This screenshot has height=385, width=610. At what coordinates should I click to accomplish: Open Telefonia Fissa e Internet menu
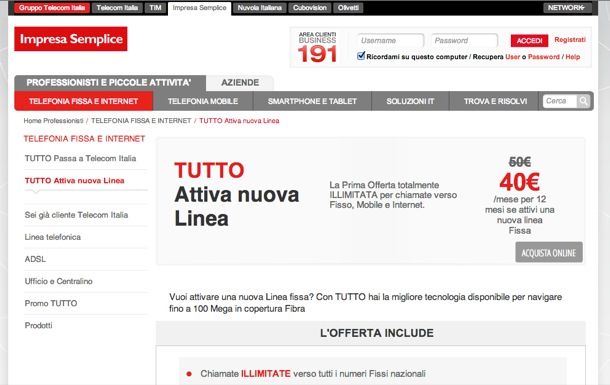coord(84,101)
